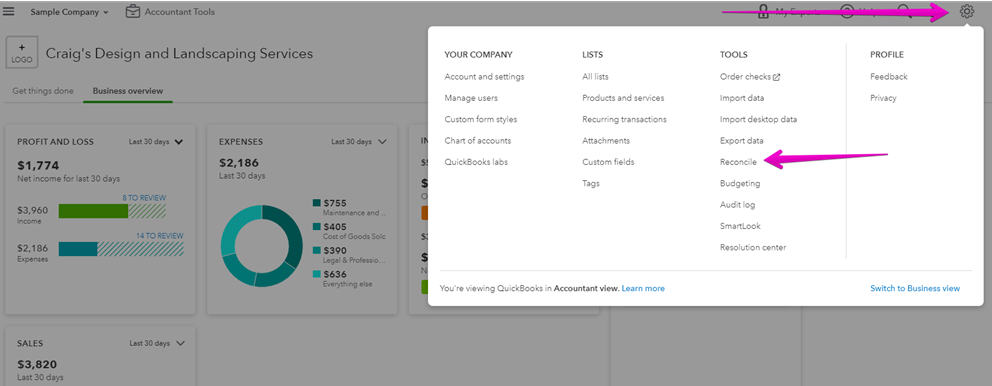This screenshot has height=386, width=992.
Task: Click the Help question mark icon
Action: (846, 11)
